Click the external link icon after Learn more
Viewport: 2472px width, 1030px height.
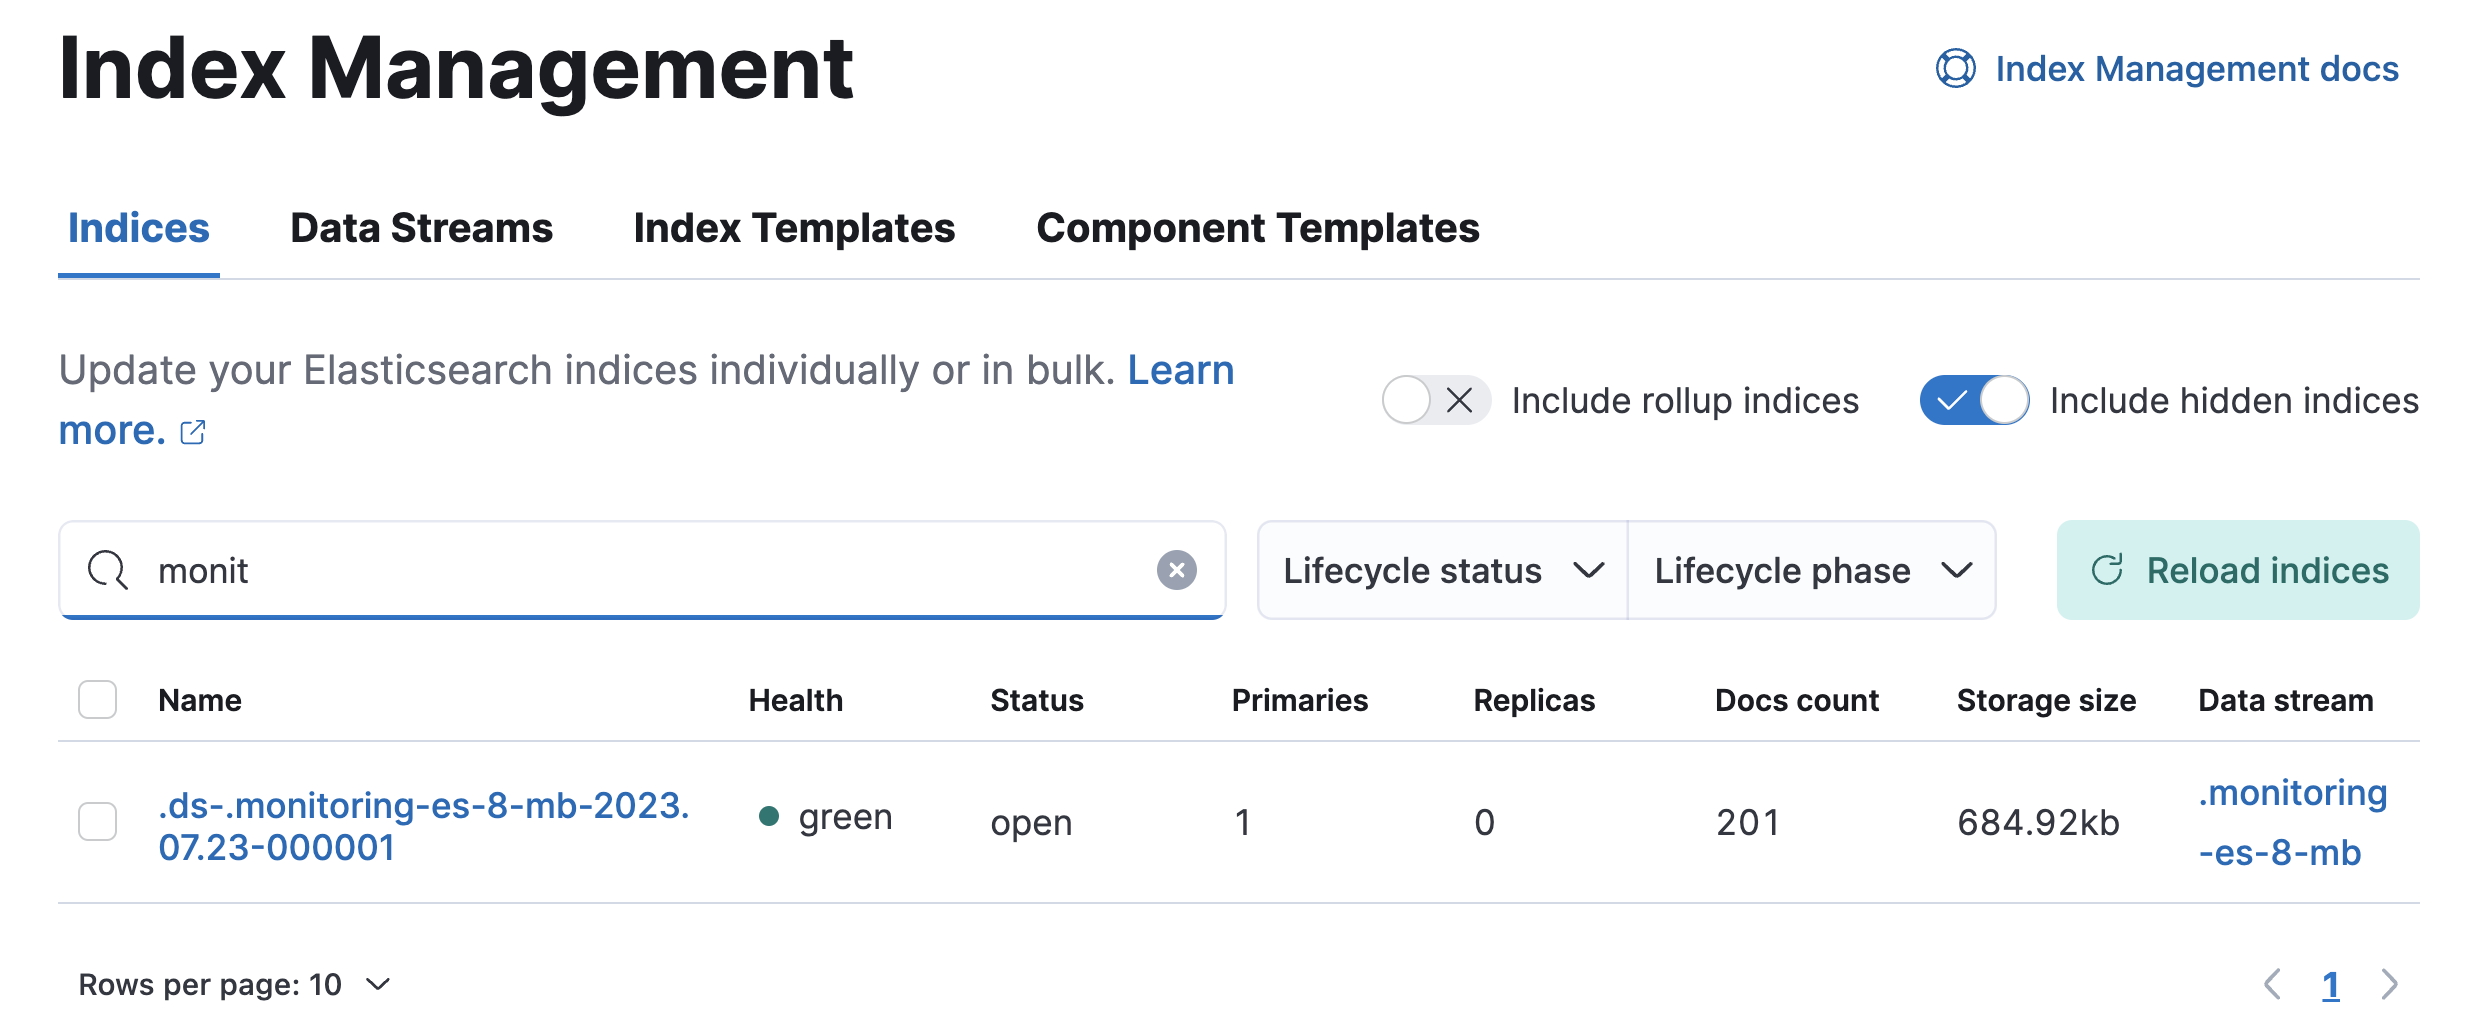pos(193,432)
